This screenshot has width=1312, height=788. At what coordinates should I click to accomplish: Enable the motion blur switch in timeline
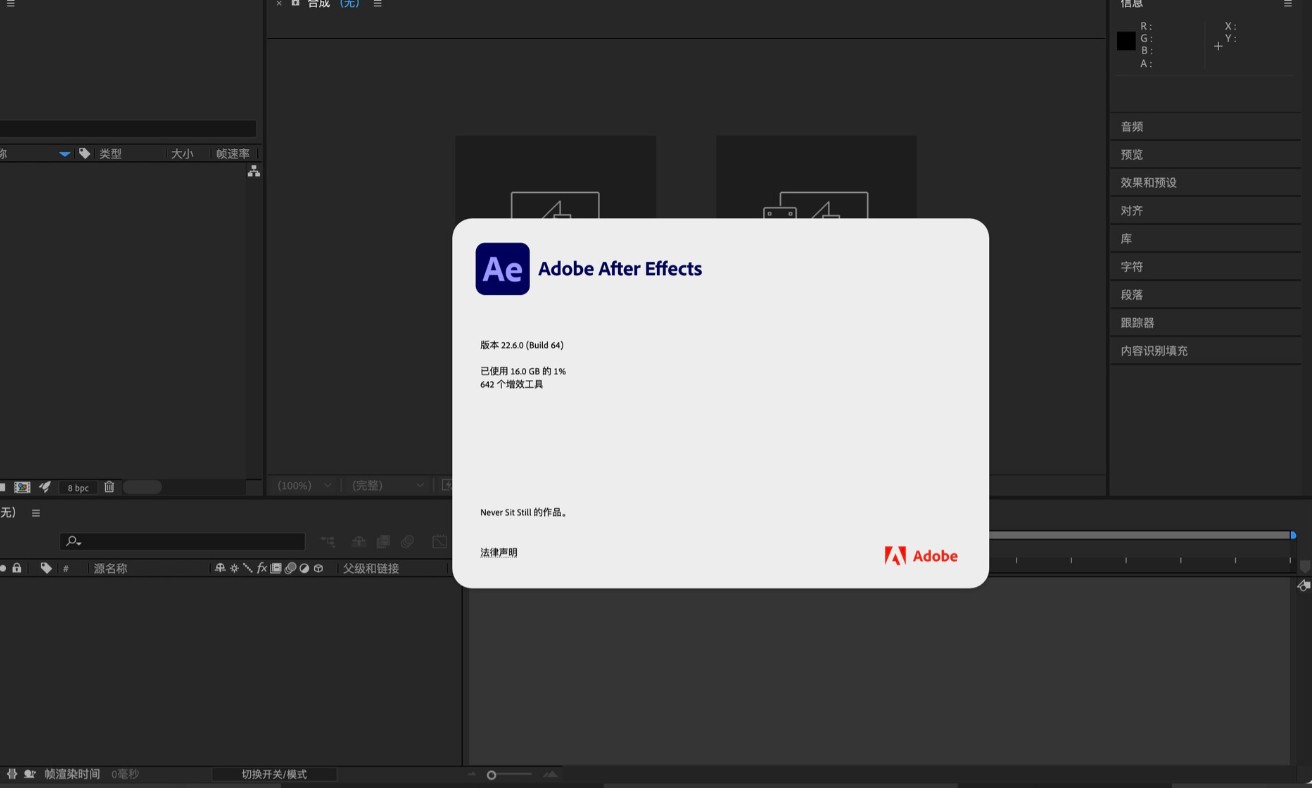(x=408, y=541)
